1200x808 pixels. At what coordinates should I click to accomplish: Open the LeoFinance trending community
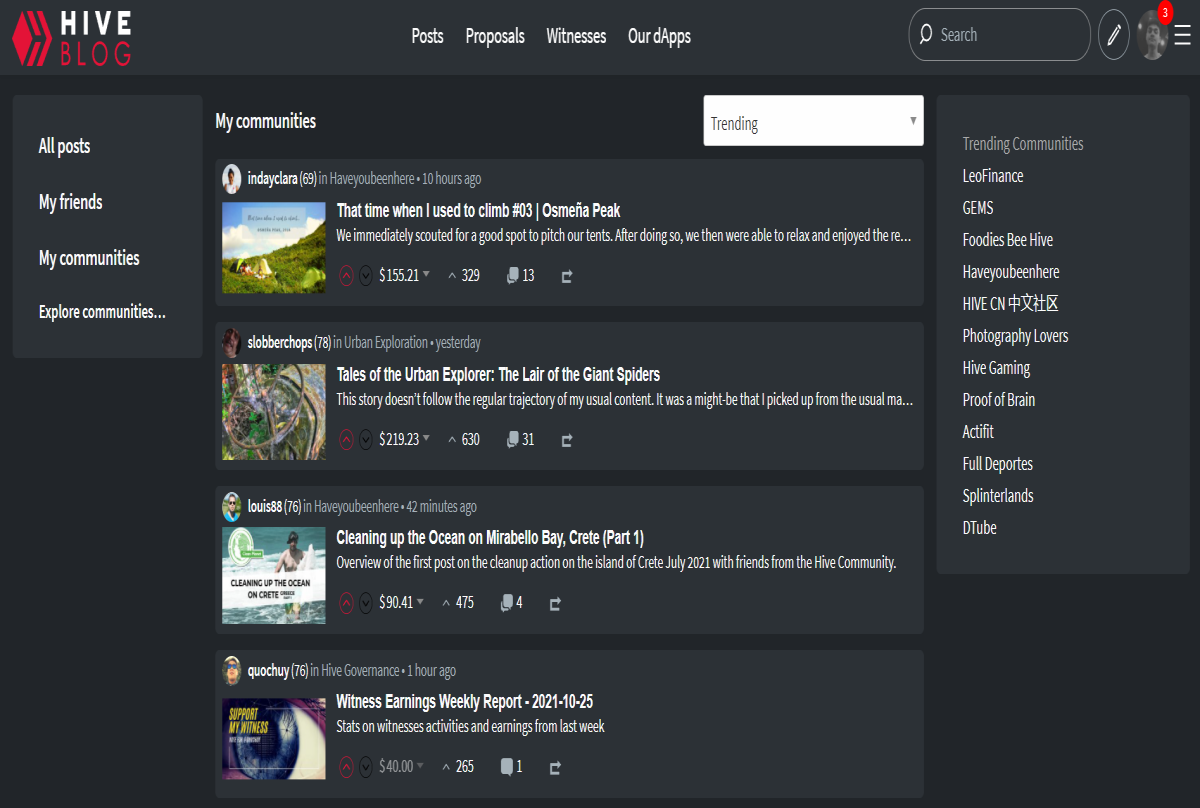(993, 176)
